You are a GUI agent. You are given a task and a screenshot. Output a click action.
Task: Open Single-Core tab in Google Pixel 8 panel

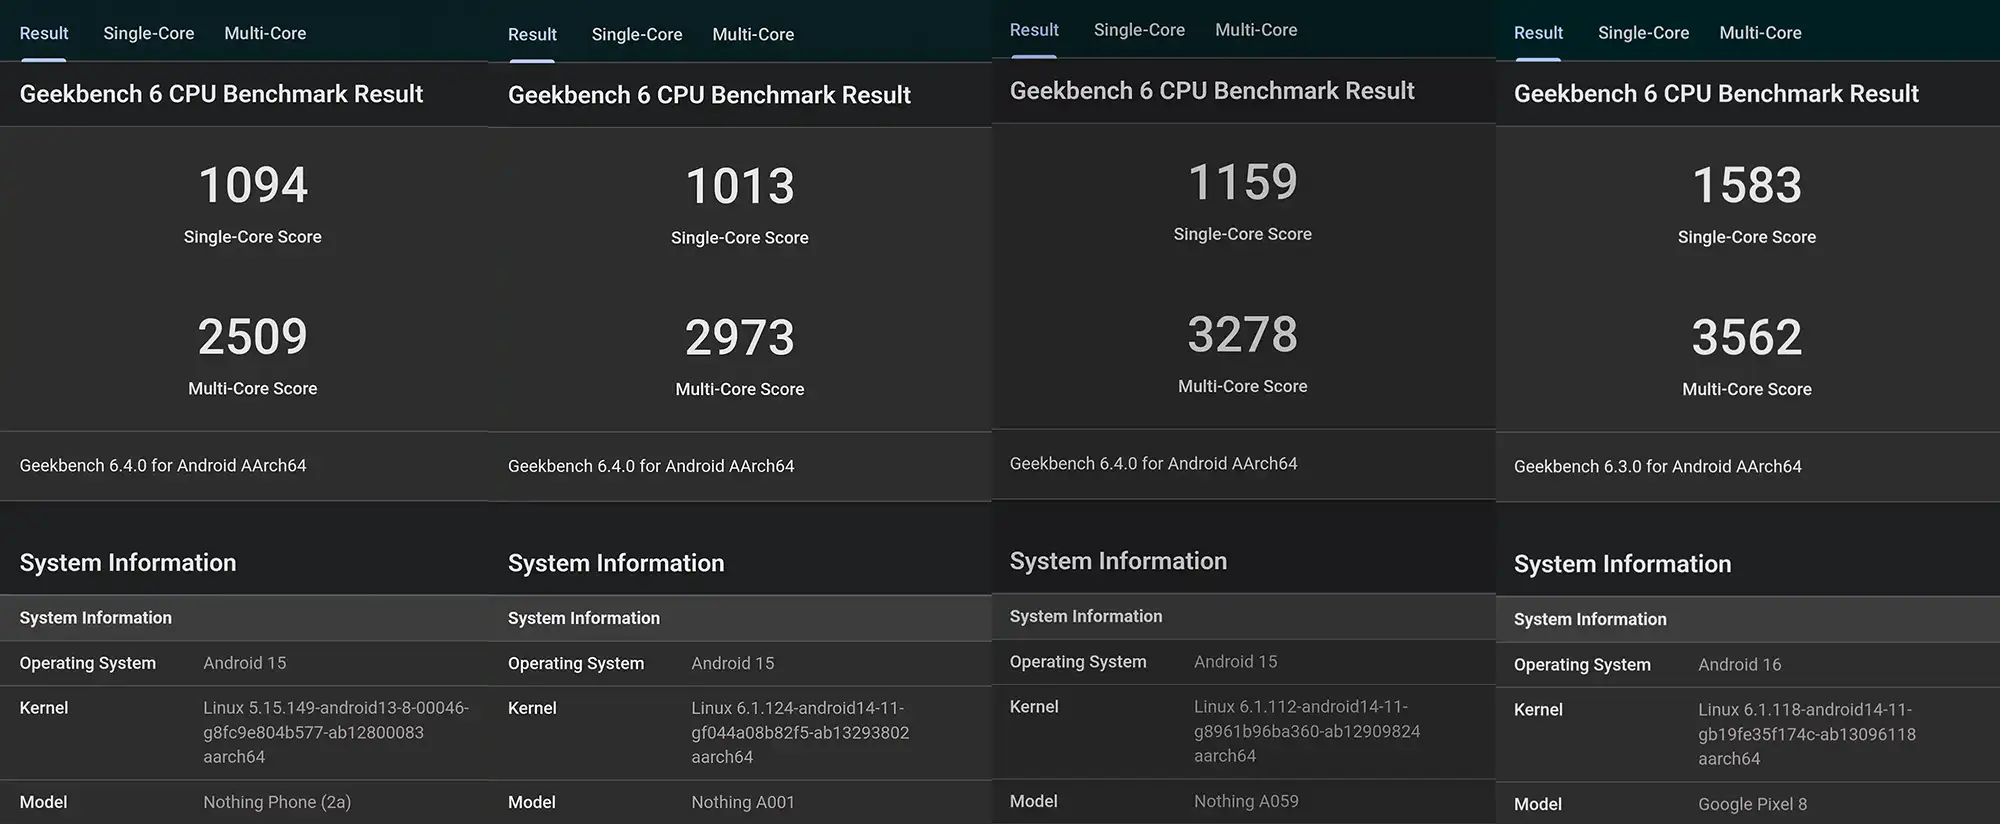click(1643, 33)
